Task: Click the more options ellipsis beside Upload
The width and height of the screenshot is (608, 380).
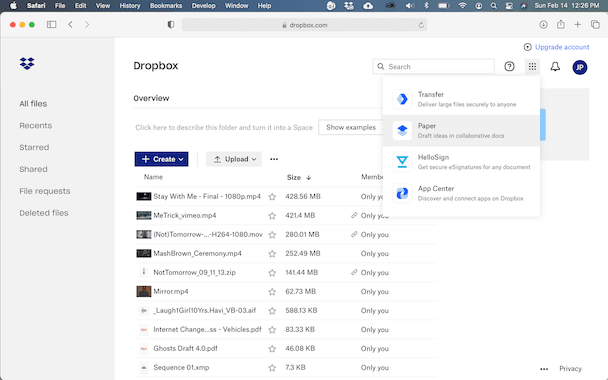Action: [274, 159]
